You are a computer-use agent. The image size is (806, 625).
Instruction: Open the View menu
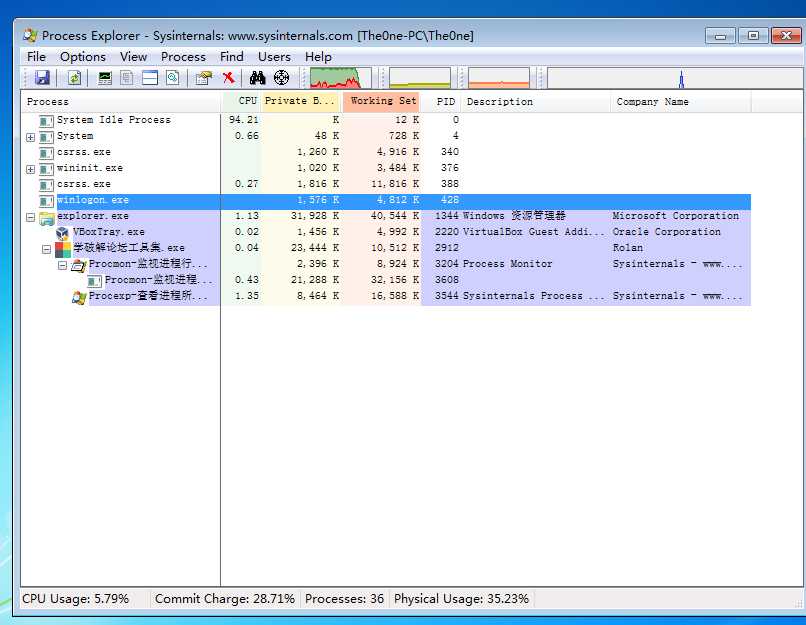coord(133,57)
